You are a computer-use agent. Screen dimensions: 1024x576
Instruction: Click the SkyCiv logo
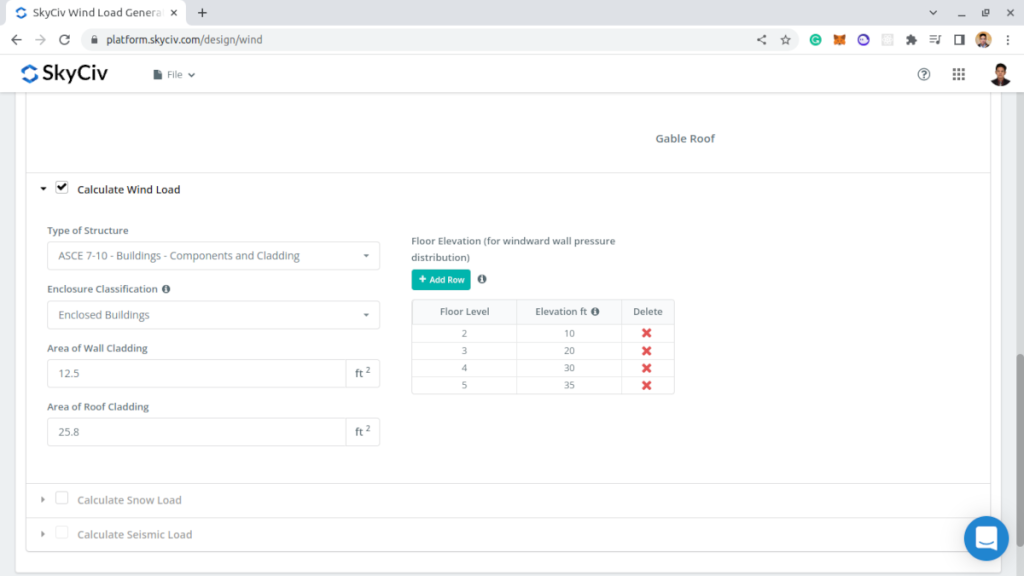click(64, 74)
